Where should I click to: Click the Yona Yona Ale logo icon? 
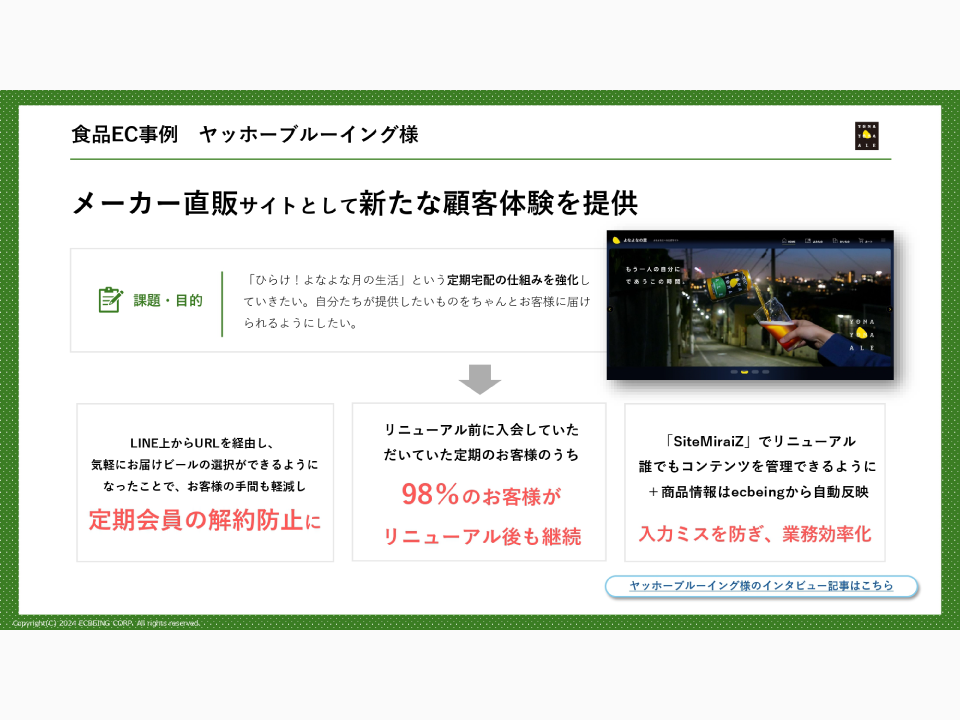point(866,136)
